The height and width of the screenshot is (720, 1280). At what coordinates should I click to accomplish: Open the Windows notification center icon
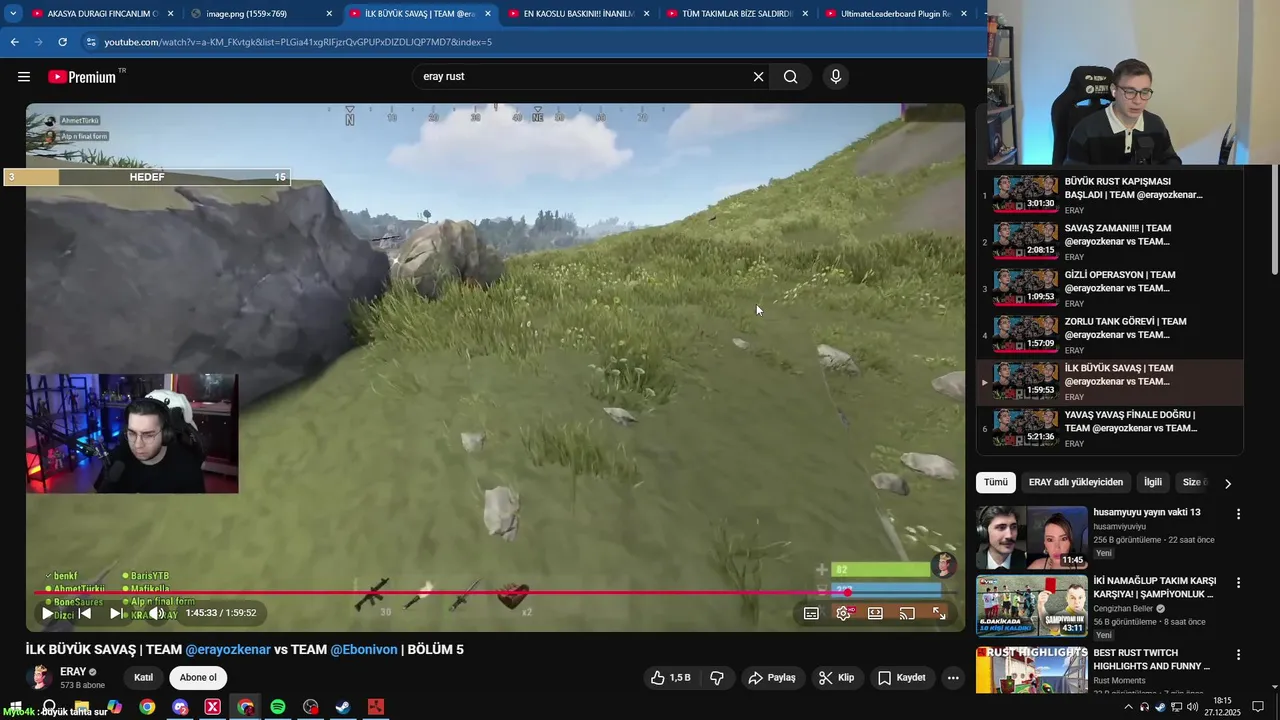(x=1258, y=707)
